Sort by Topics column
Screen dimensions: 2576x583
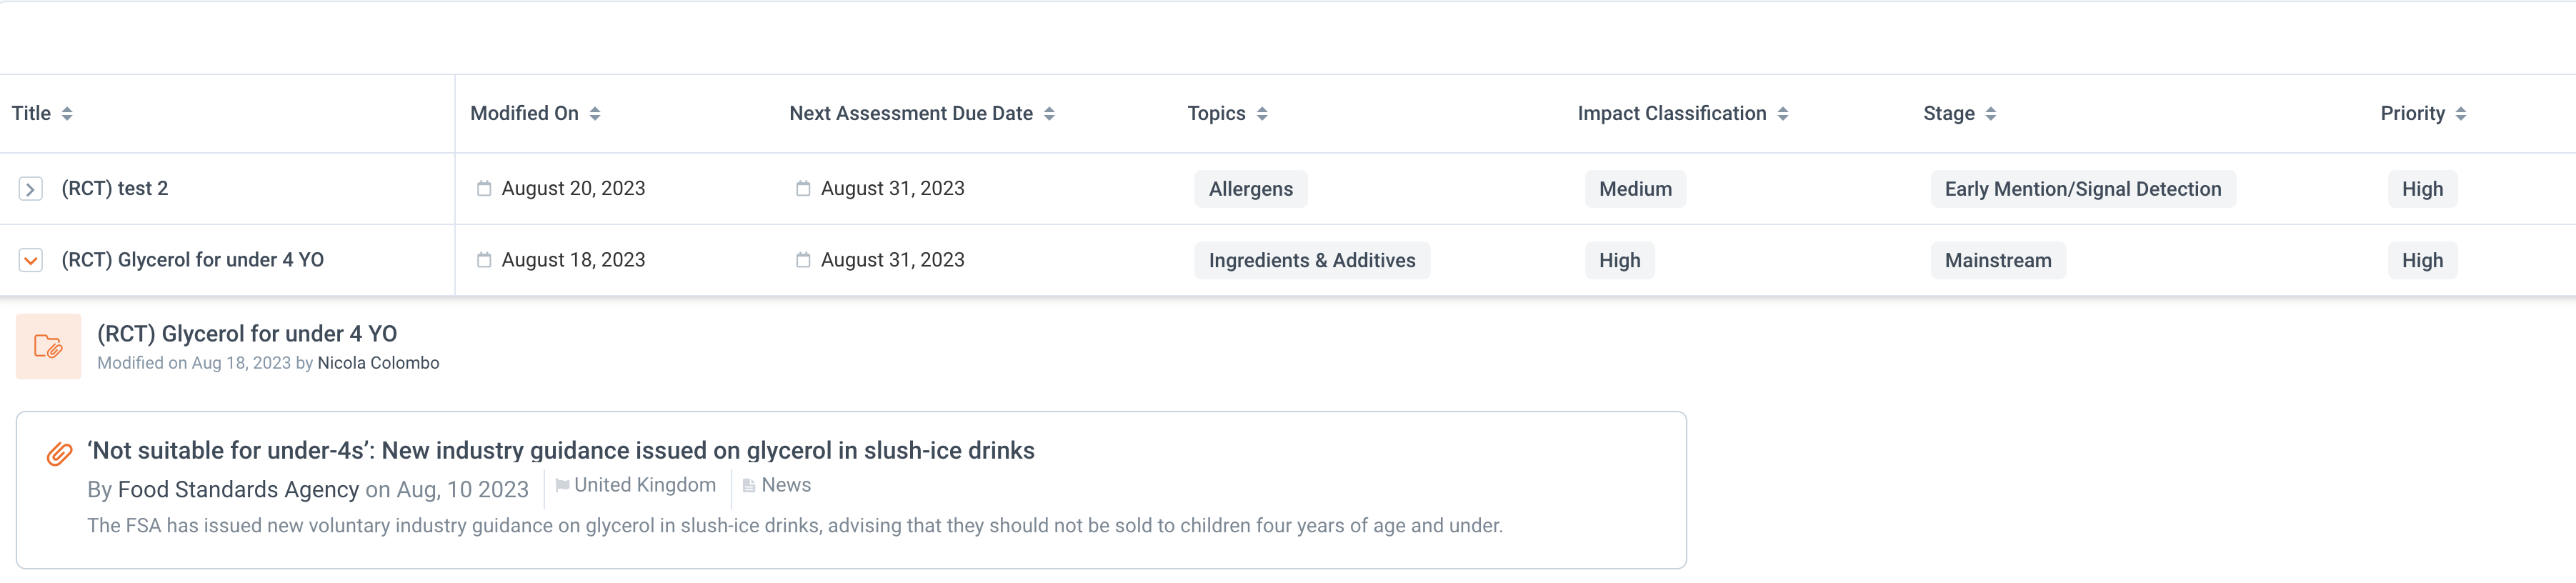click(x=1262, y=114)
